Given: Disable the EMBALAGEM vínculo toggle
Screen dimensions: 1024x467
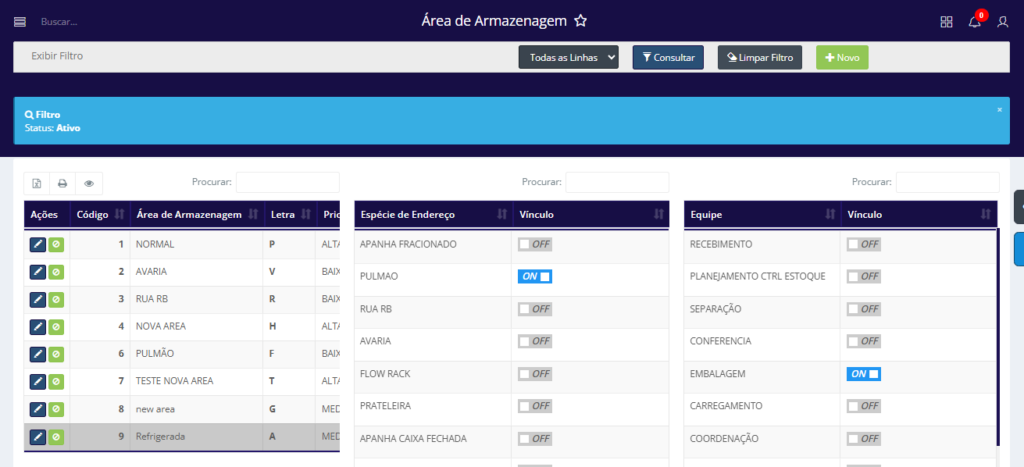Looking at the screenshot, I should pyautogui.click(x=863, y=374).
